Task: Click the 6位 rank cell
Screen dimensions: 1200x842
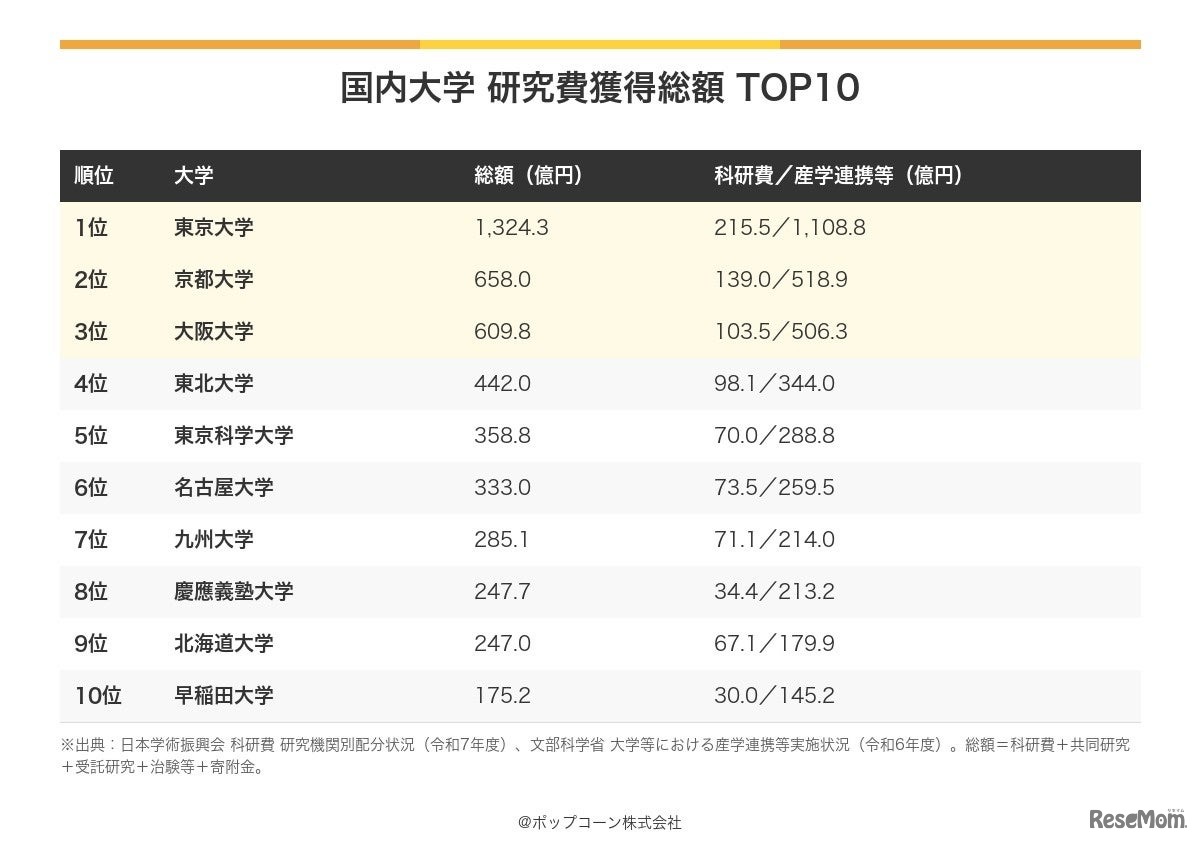Action: (x=91, y=488)
